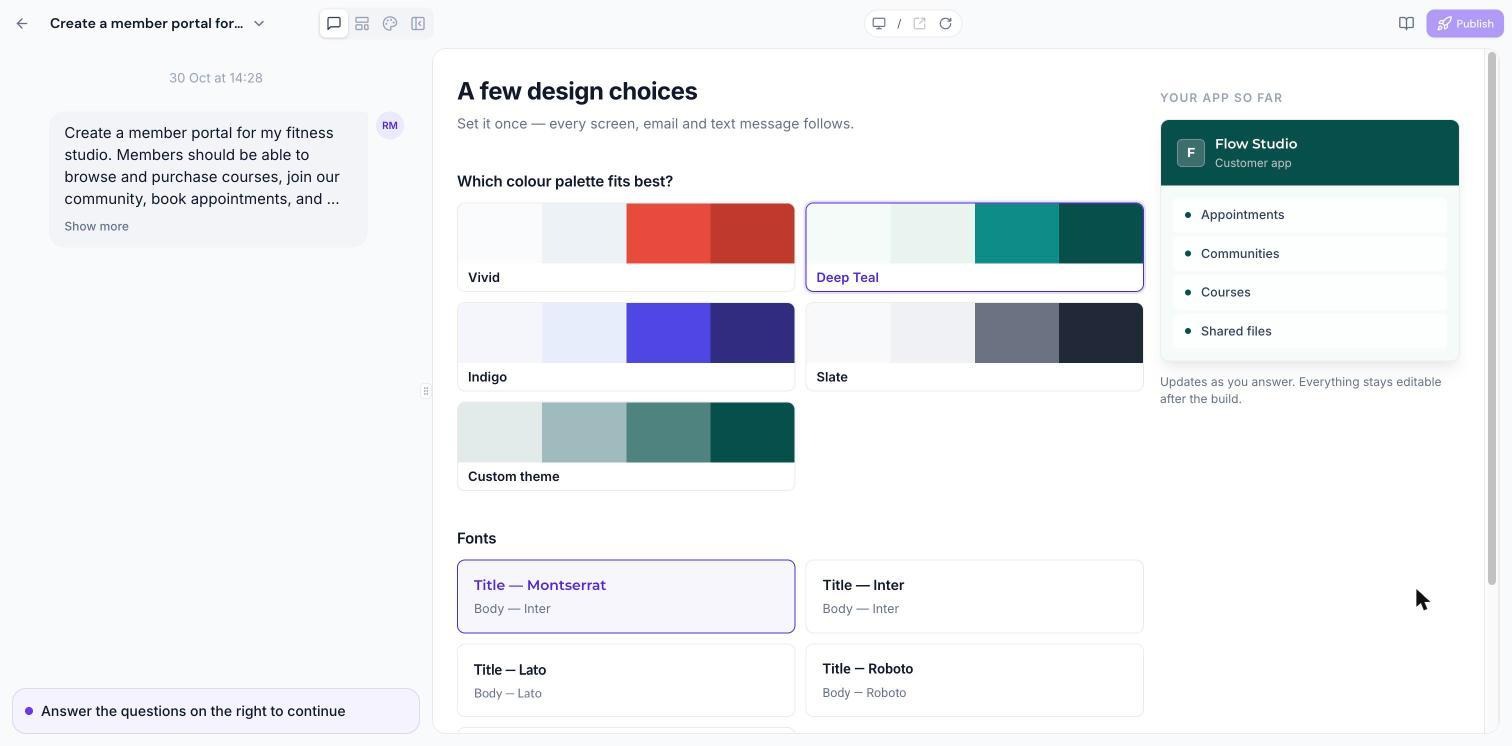Click the page vertical scrollbar thumb
1512x746 pixels.
(1492, 318)
